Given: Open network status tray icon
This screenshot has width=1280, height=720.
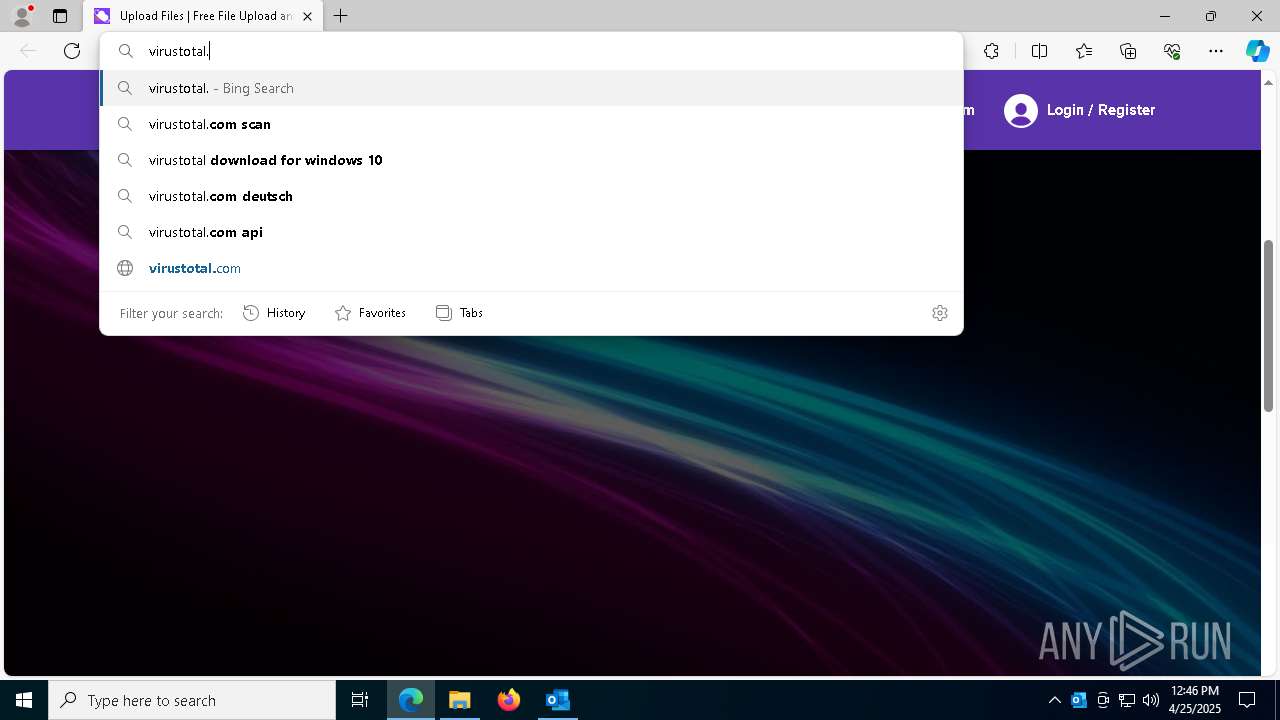Looking at the screenshot, I should click(1127, 700).
